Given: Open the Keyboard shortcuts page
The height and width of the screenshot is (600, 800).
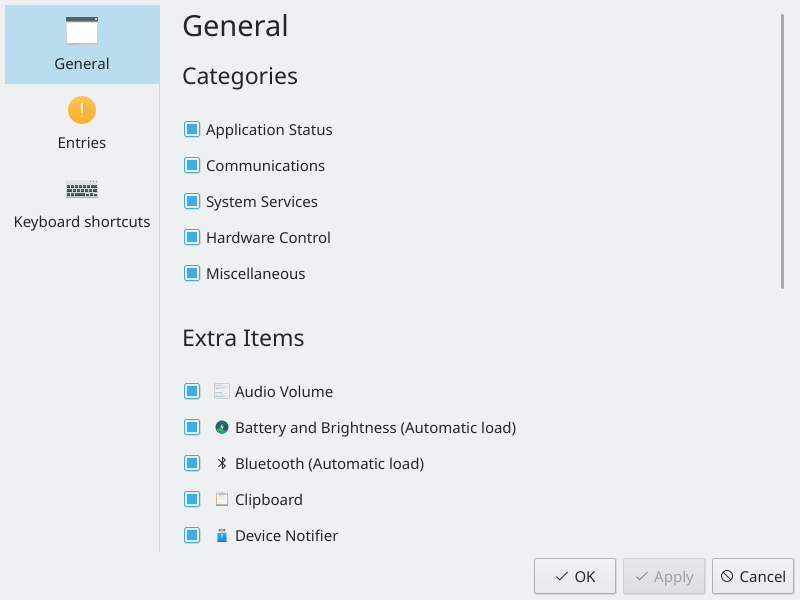Looking at the screenshot, I should [81, 204].
